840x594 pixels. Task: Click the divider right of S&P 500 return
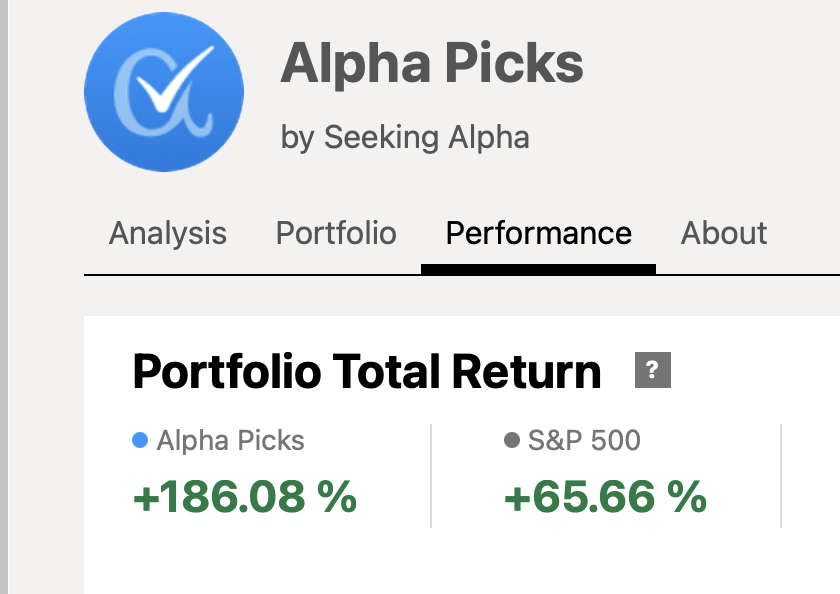[x=781, y=475]
